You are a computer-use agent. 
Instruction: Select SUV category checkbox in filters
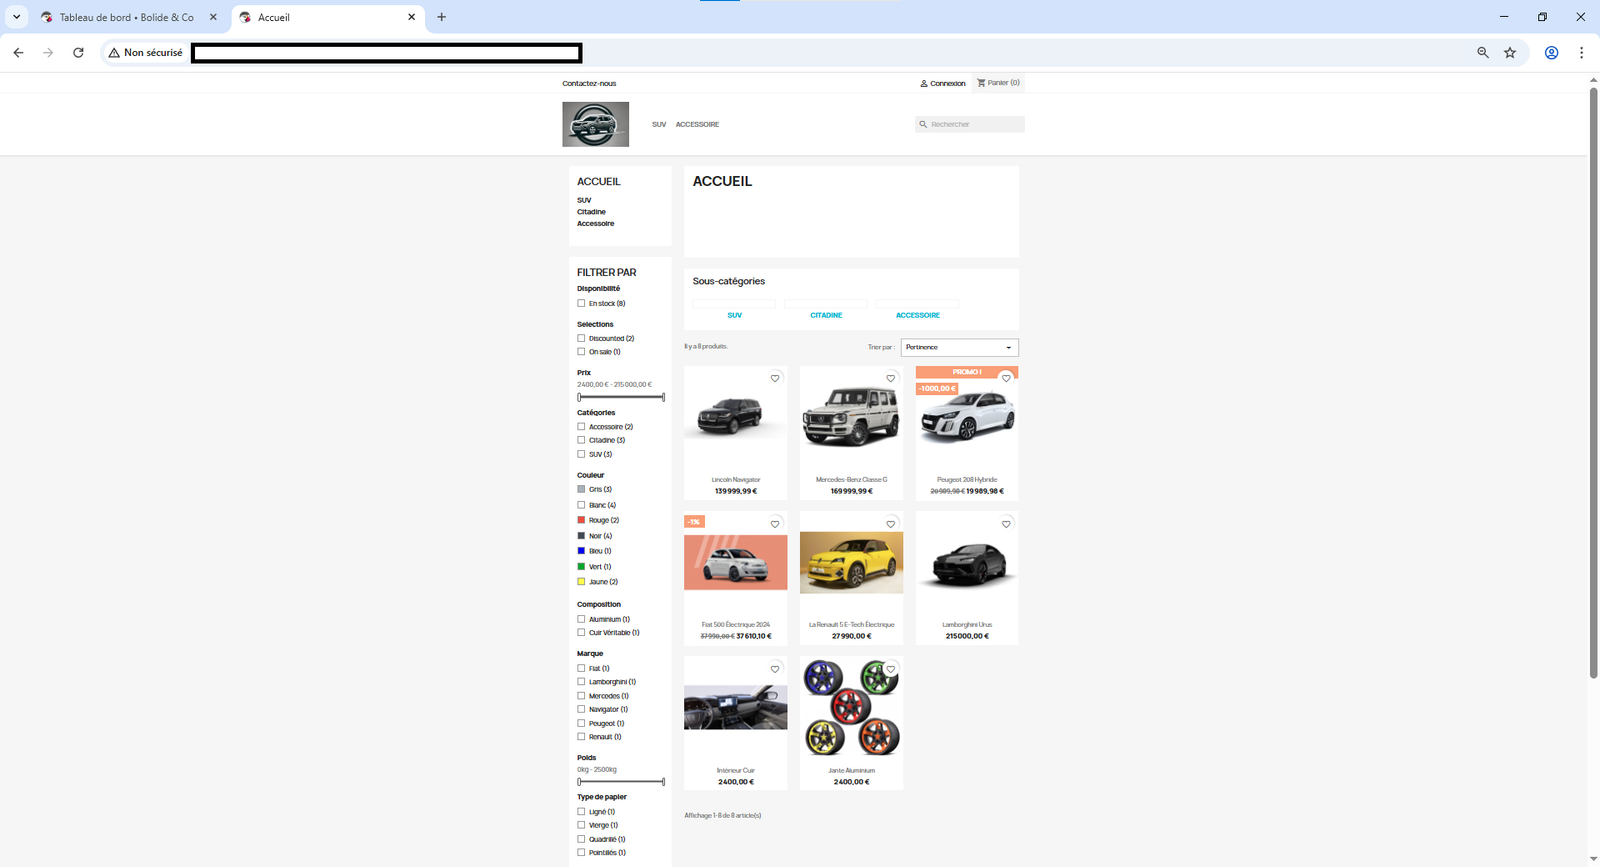pos(581,454)
